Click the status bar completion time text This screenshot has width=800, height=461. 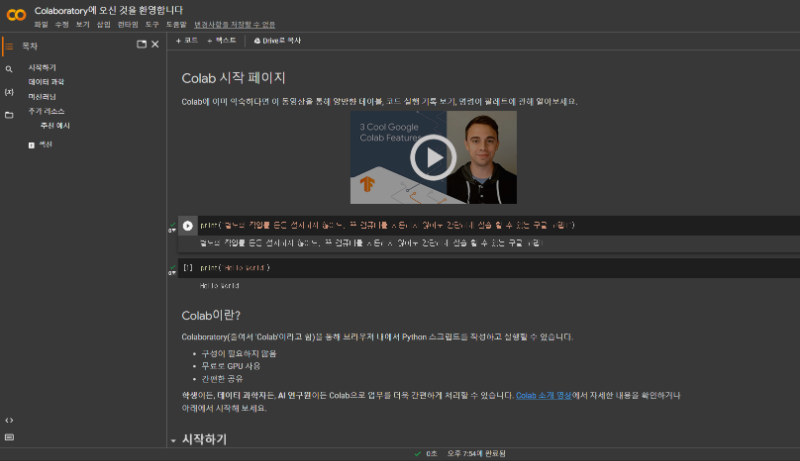pyautogui.click(x=476, y=453)
